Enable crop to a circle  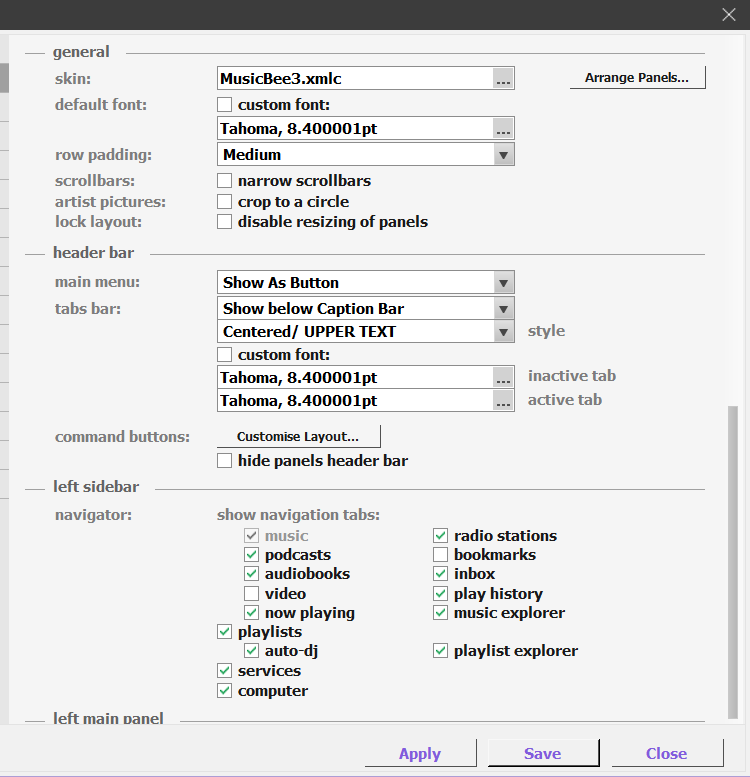(224, 202)
